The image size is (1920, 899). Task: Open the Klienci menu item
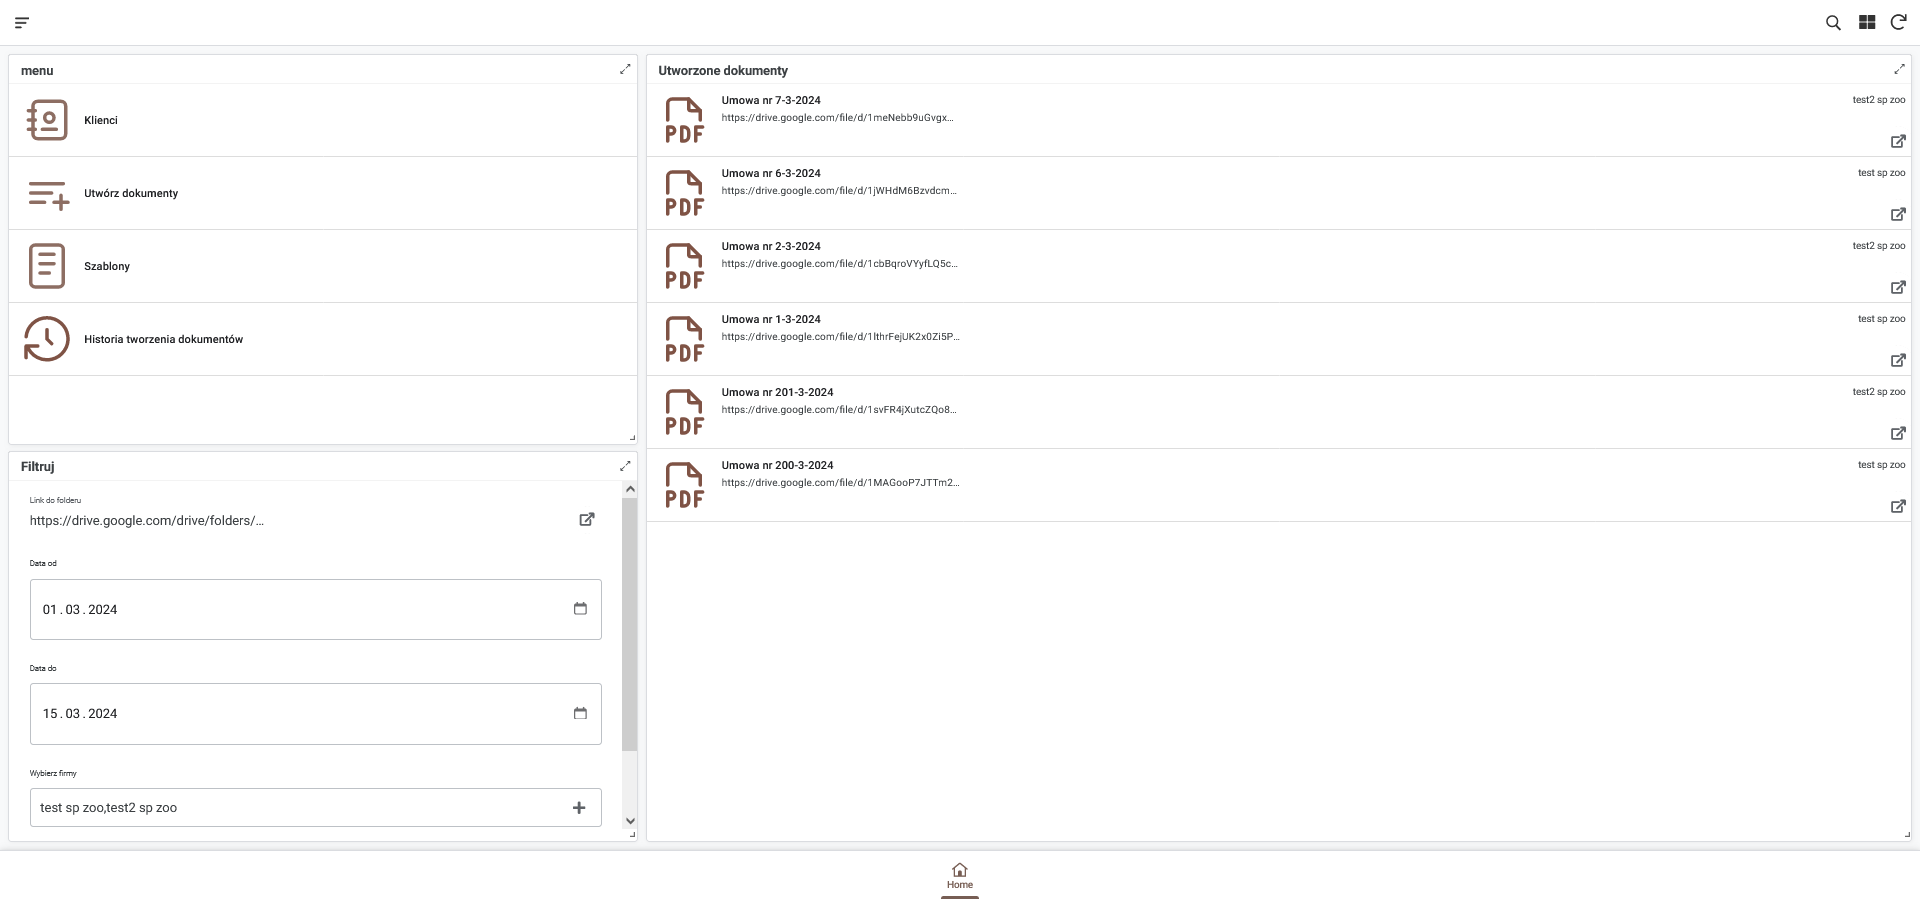coord(101,120)
